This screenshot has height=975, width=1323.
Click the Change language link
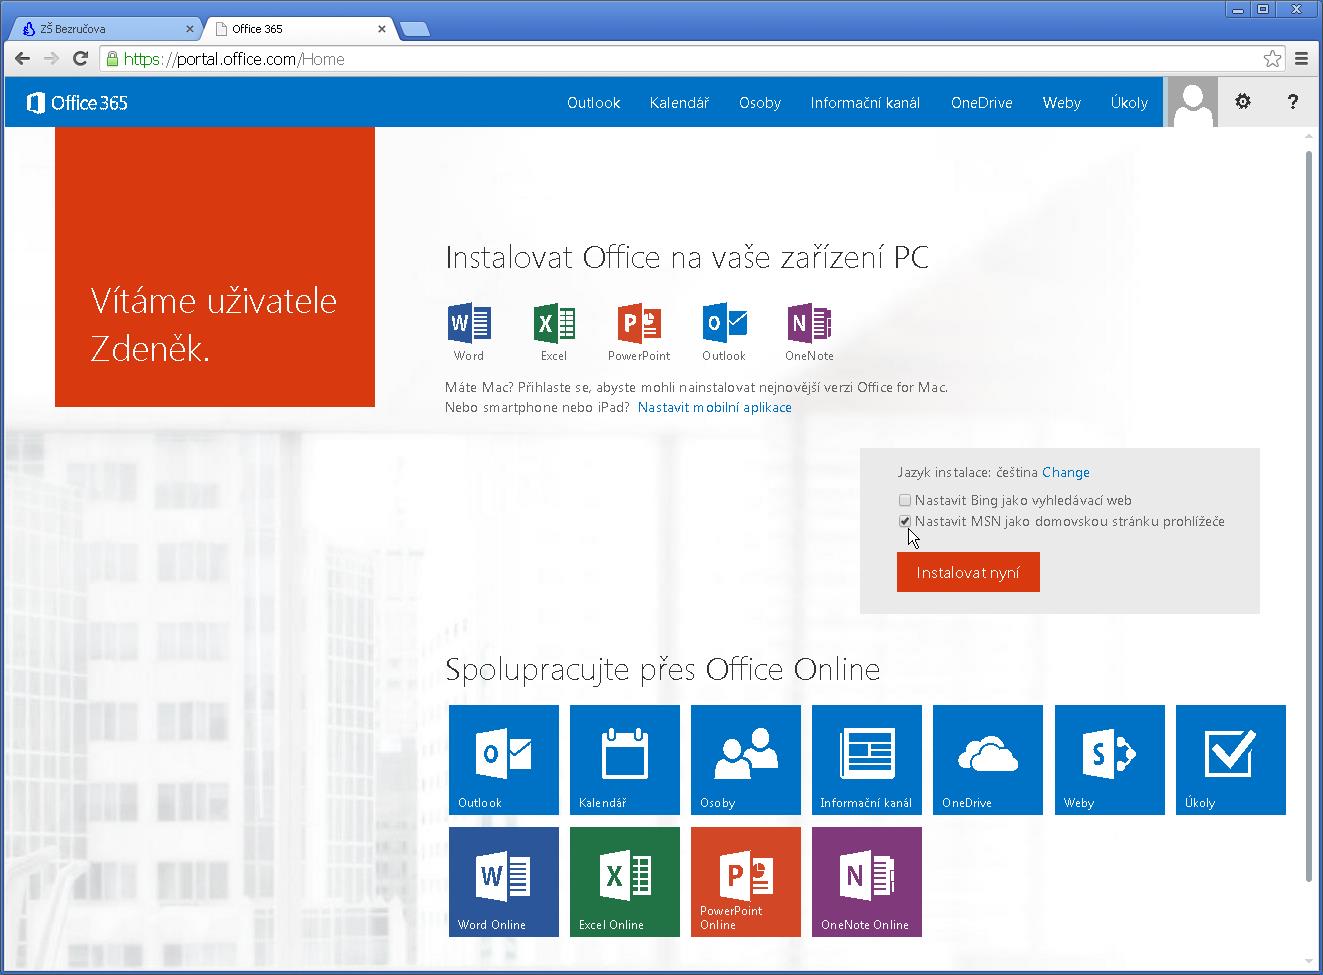(x=1066, y=472)
